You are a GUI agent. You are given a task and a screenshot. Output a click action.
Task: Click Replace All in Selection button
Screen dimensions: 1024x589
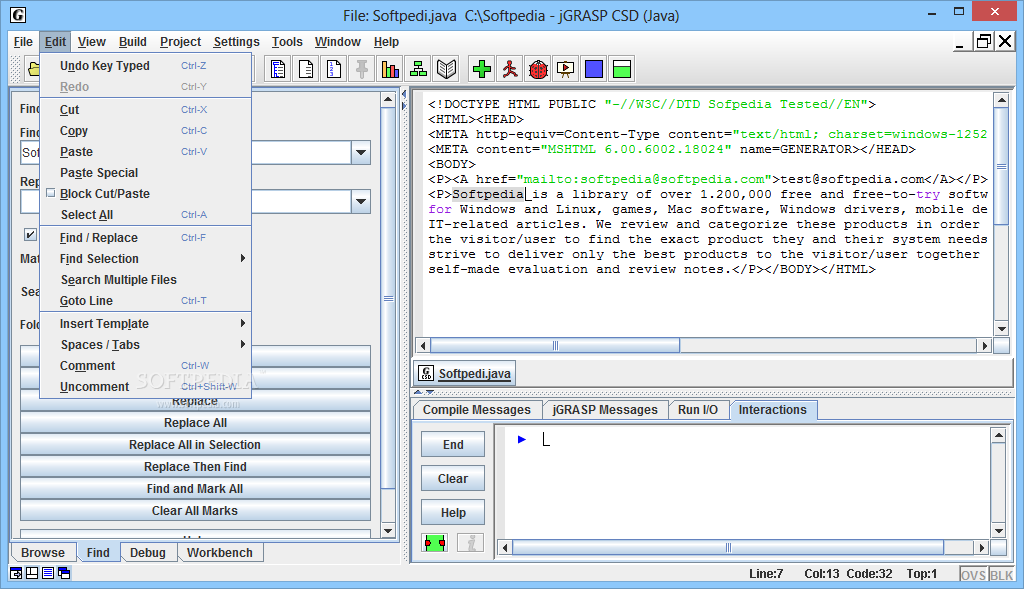(195, 445)
